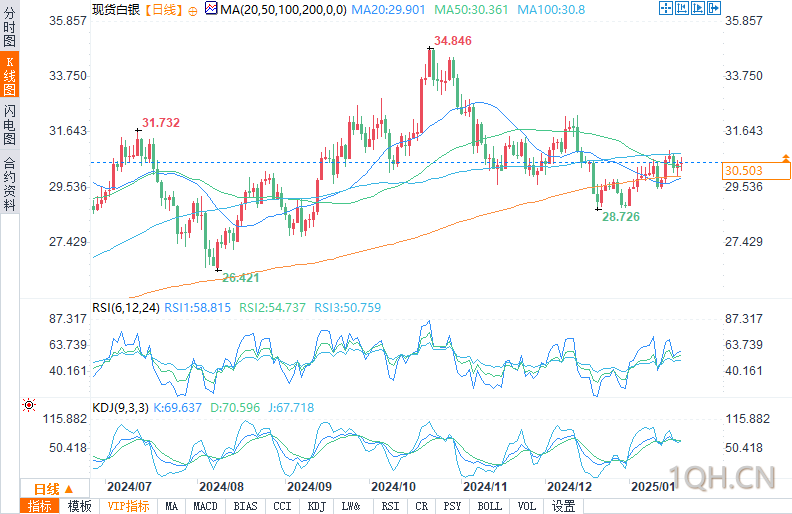Image resolution: width=792 pixels, height=514 pixels.
Task: Click the RSI3:50.759 value
Action: (x=348, y=307)
